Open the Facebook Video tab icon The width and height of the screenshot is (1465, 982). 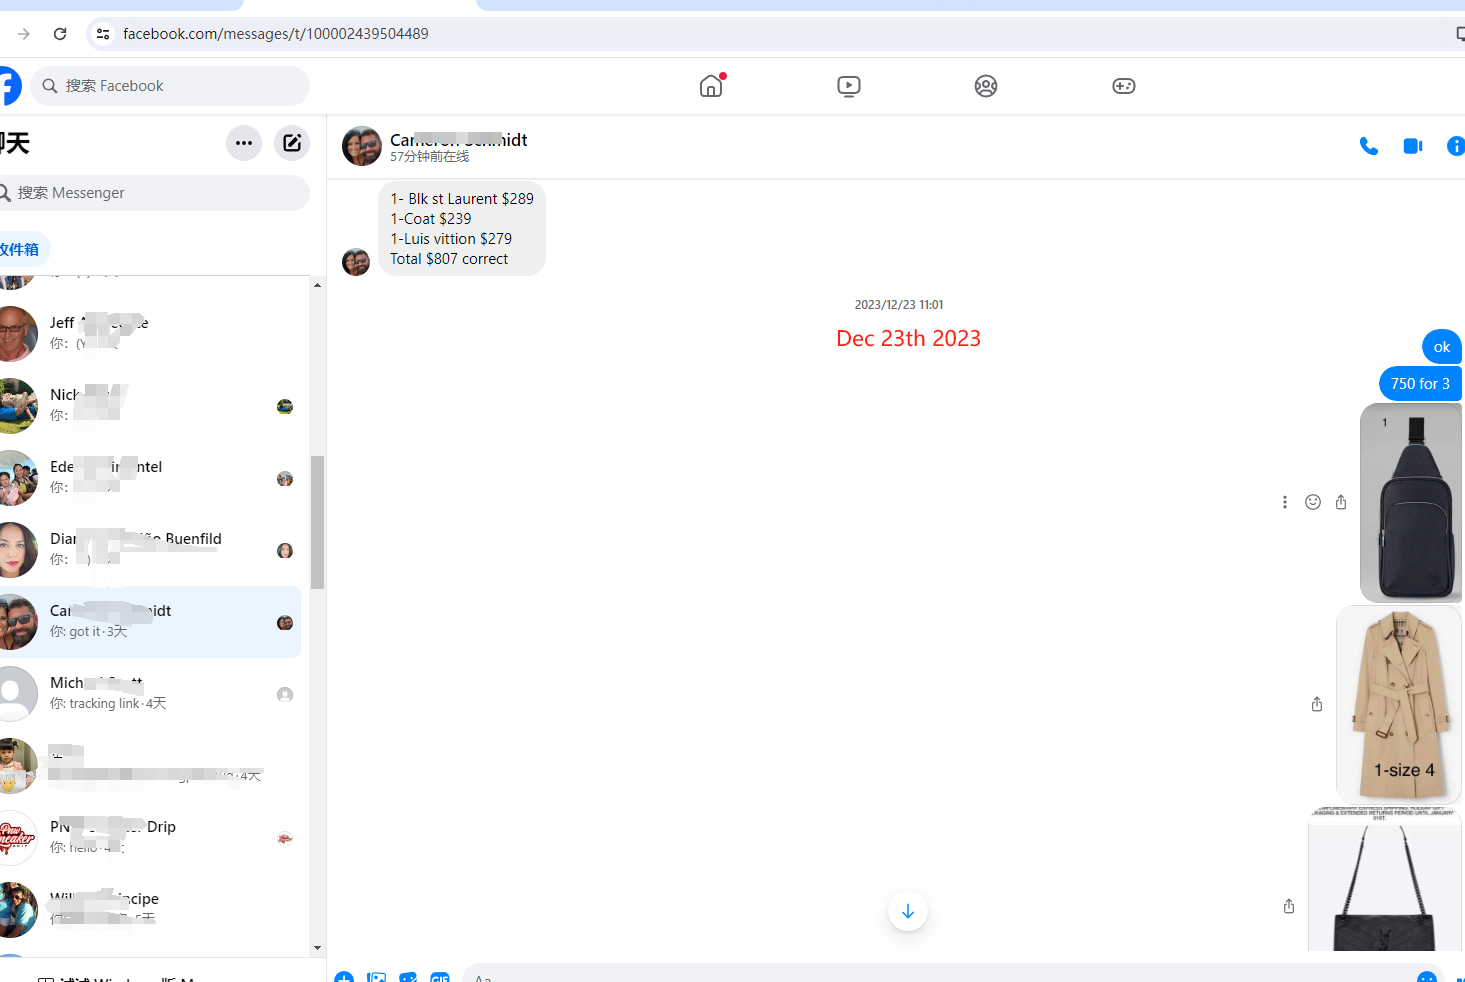[848, 86]
